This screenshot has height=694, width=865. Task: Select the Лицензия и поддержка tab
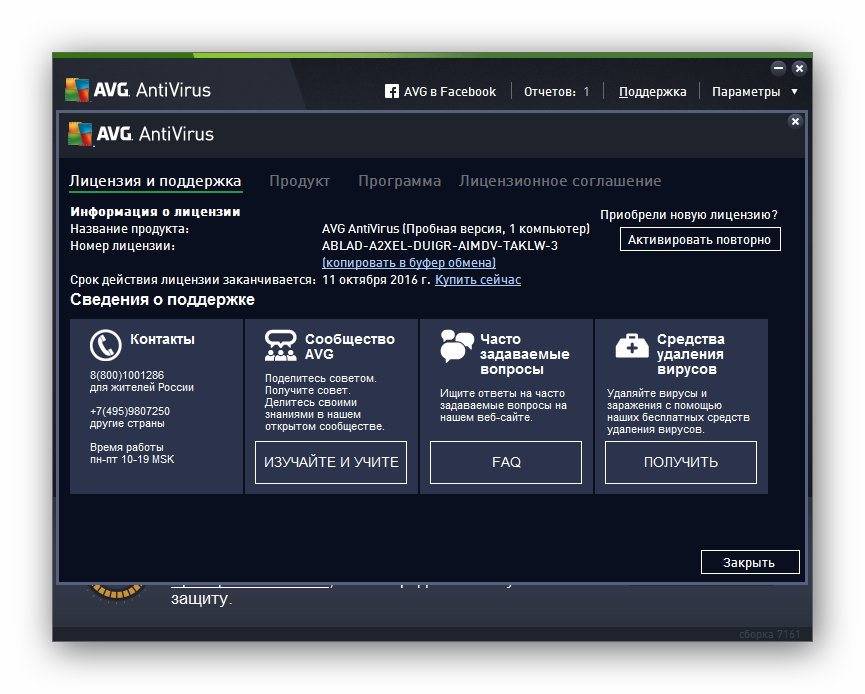coord(156,181)
